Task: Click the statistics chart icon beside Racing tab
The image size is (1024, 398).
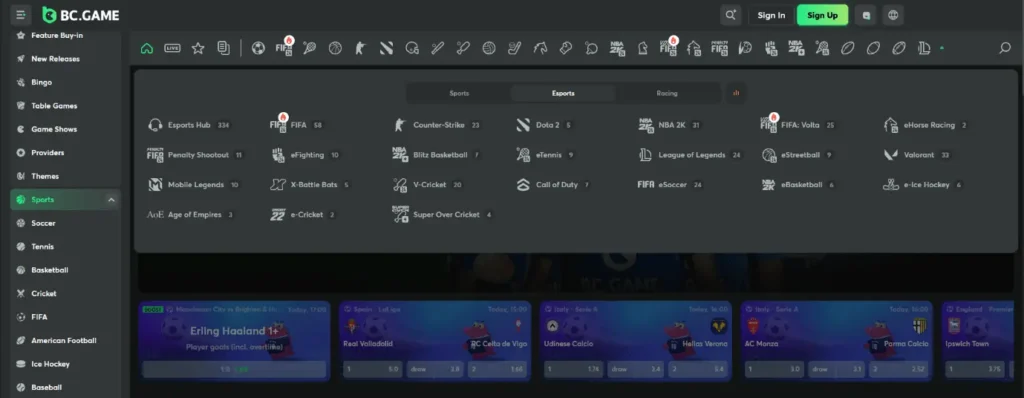Action: click(736, 93)
